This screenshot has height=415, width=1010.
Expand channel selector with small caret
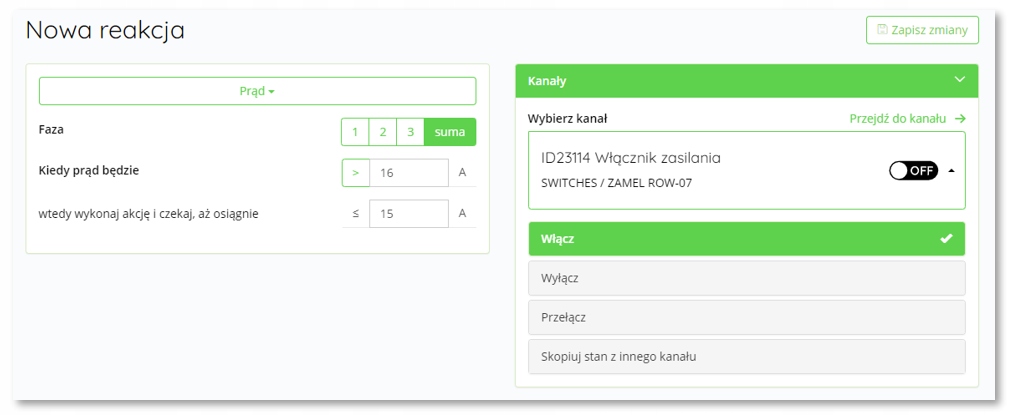(951, 170)
